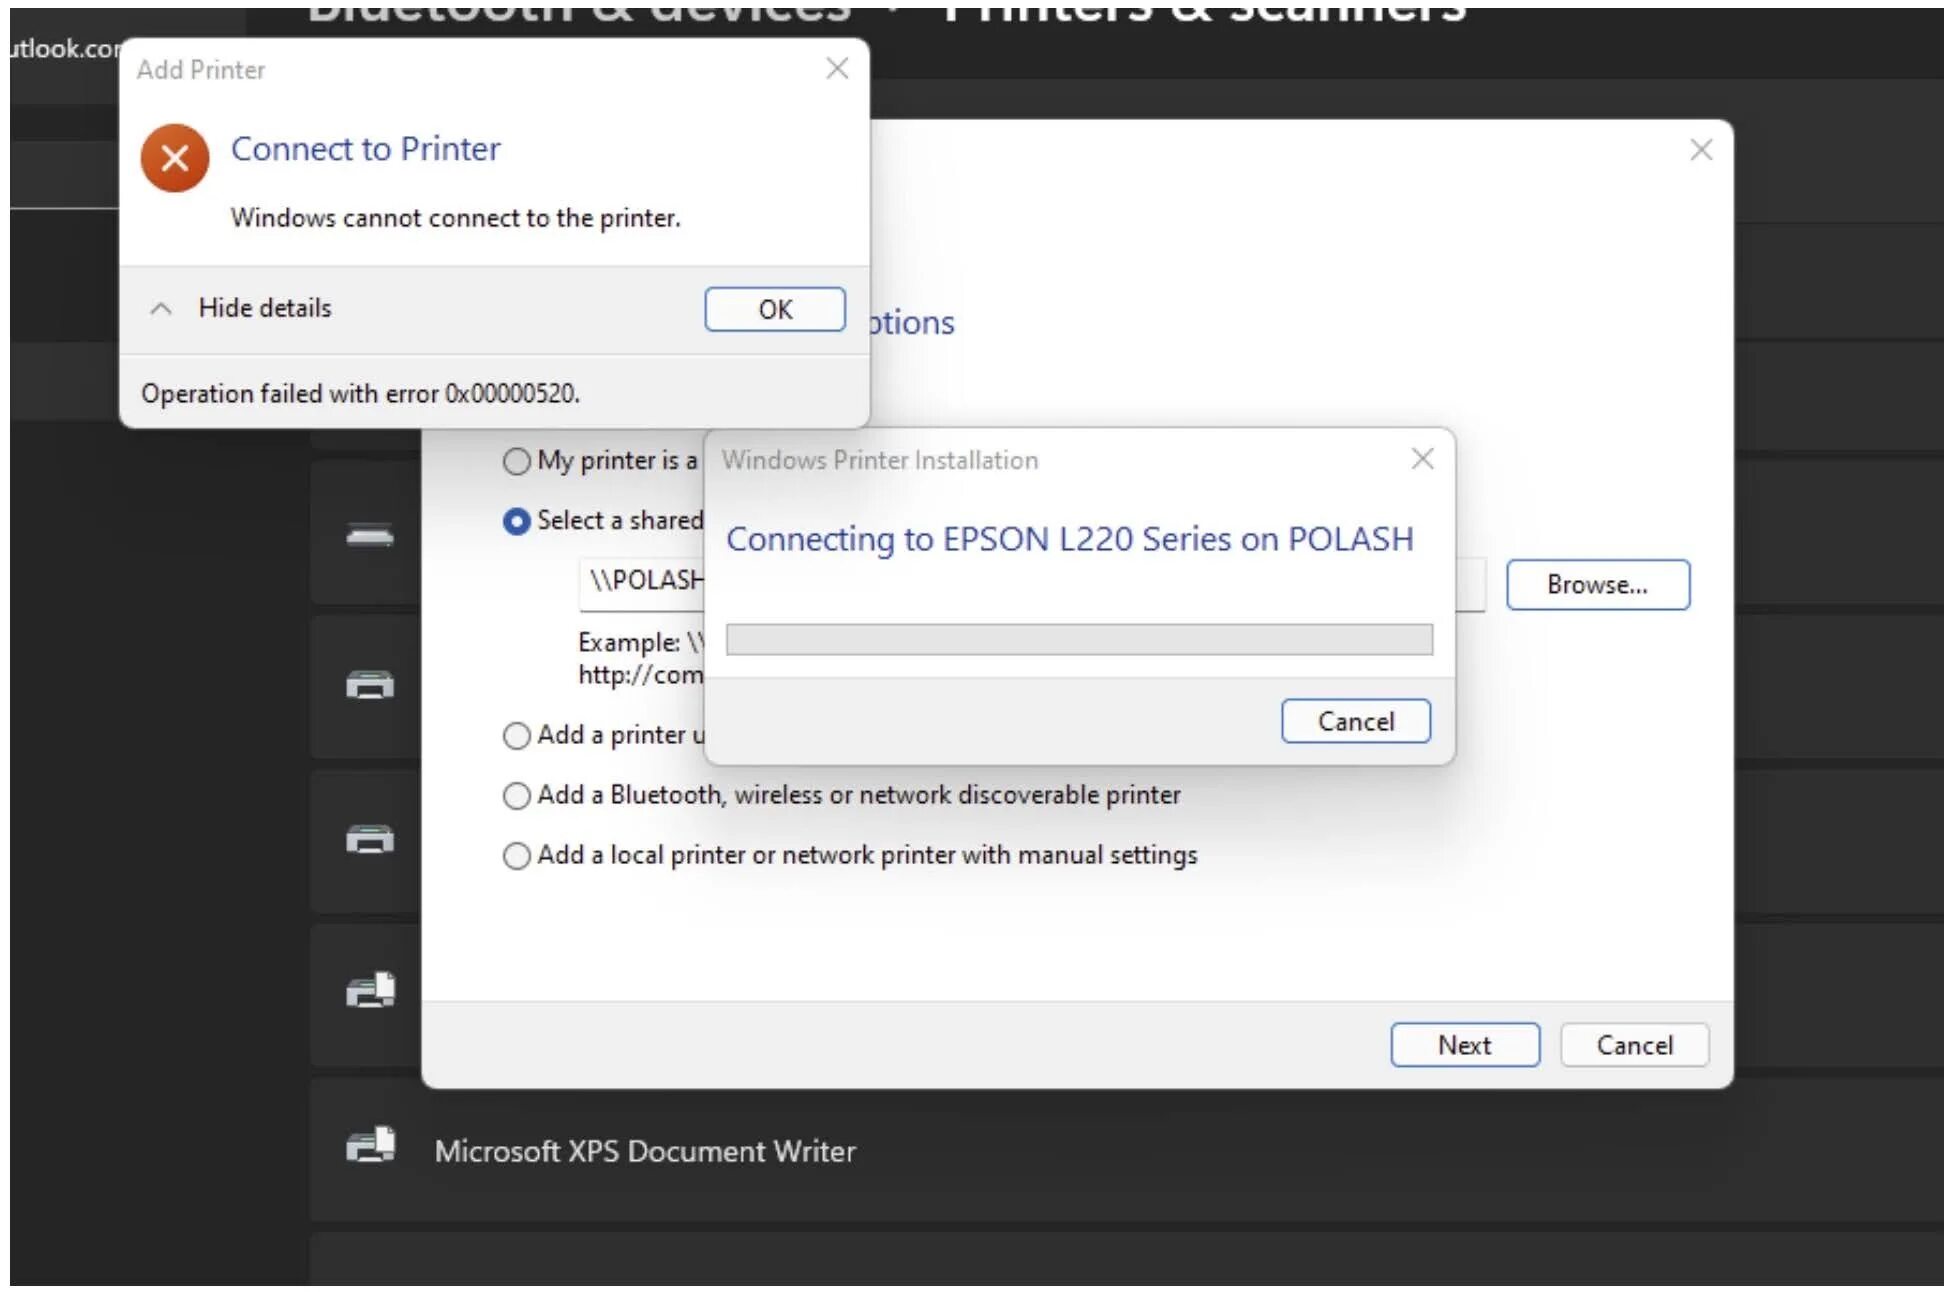Select 'My printer is a little older' radio option
The width and height of the screenshot is (1952, 1292).
coord(516,461)
